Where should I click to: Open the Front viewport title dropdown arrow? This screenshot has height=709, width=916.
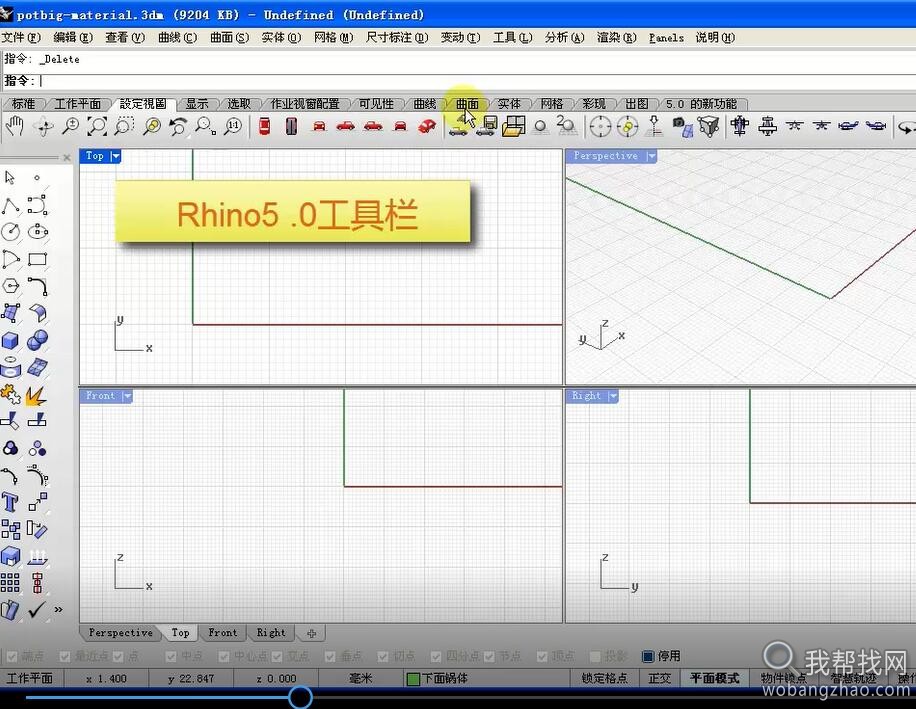pos(127,396)
